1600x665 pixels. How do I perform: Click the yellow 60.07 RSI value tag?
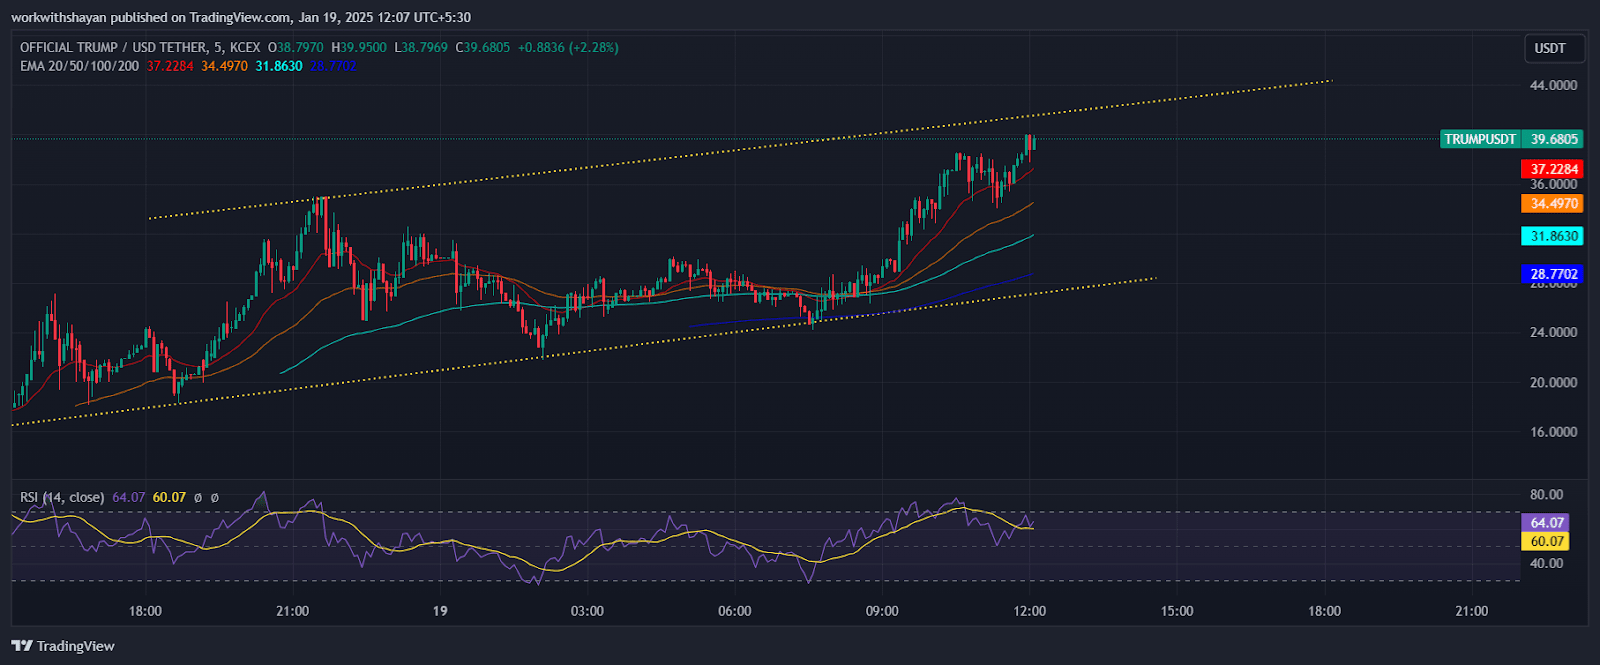tap(1546, 541)
